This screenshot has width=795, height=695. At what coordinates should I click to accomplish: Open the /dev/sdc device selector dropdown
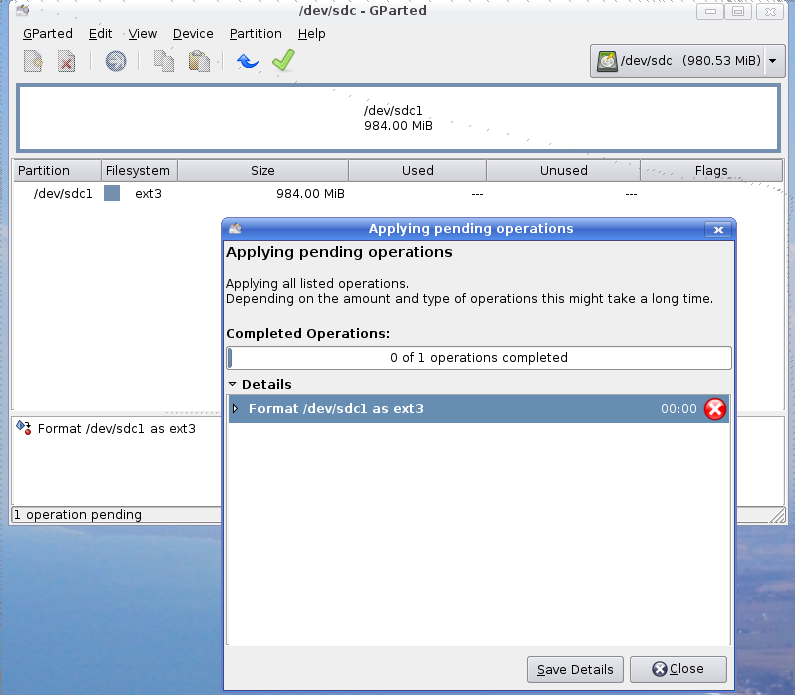688,62
